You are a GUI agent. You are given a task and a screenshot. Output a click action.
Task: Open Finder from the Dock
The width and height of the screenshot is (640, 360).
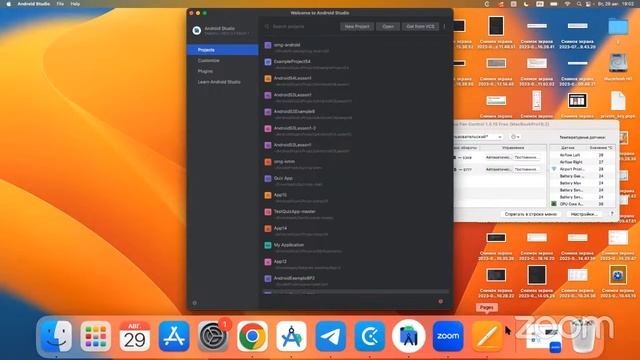tap(57, 336)
